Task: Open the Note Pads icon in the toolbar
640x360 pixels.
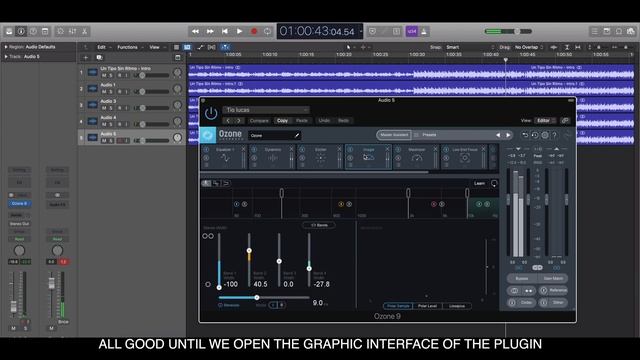Action: coord(607,31)
